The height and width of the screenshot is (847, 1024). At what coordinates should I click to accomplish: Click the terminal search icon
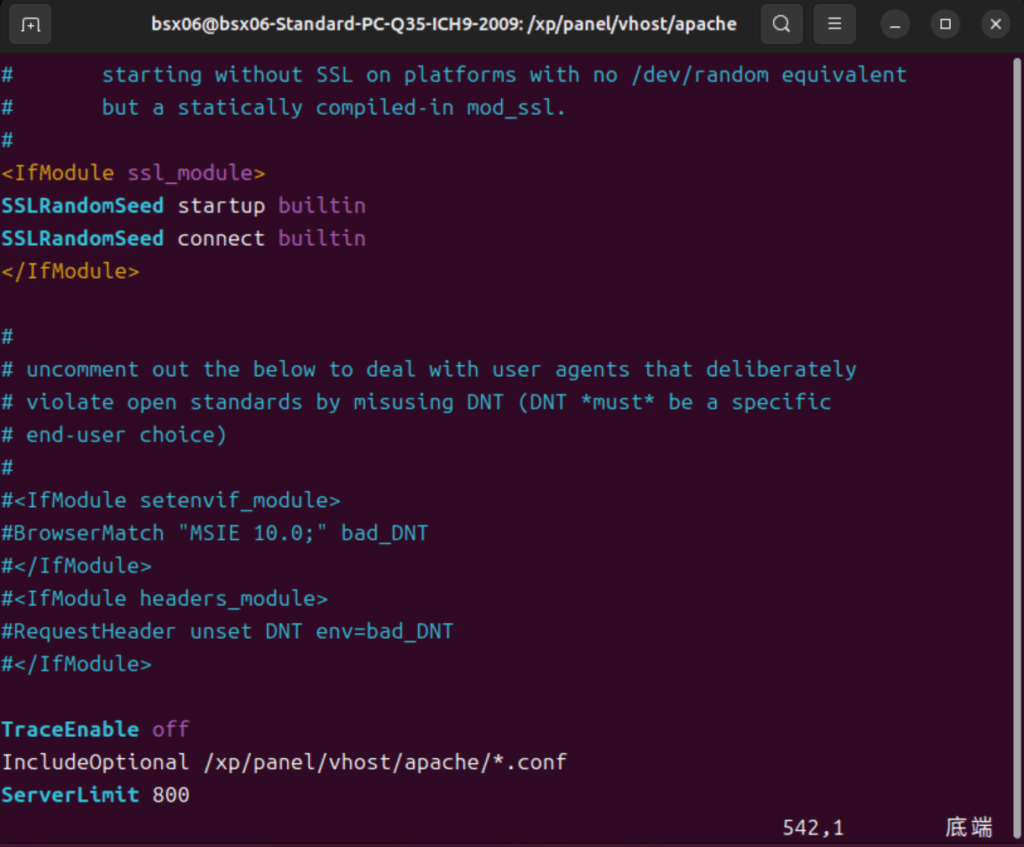point(782,25)
